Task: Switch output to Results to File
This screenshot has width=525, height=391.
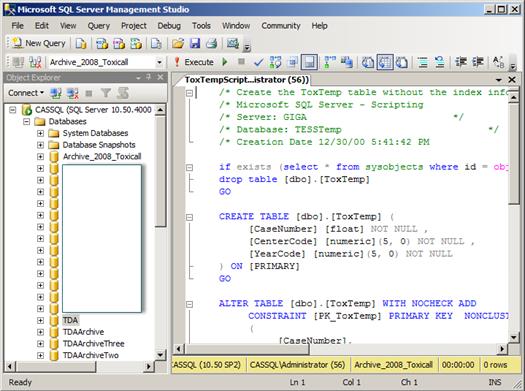Action: click(x=402, y=62)
